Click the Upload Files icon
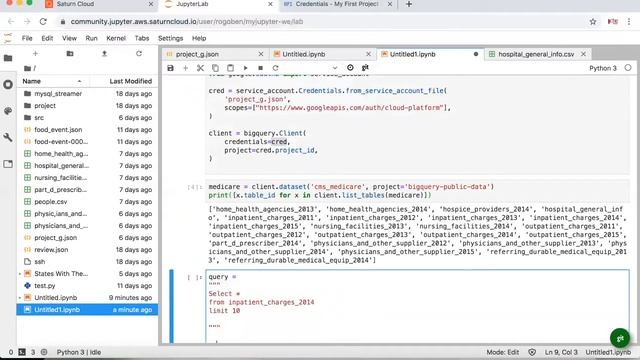The width and height of the screenshot is (640, 360). 104,53
